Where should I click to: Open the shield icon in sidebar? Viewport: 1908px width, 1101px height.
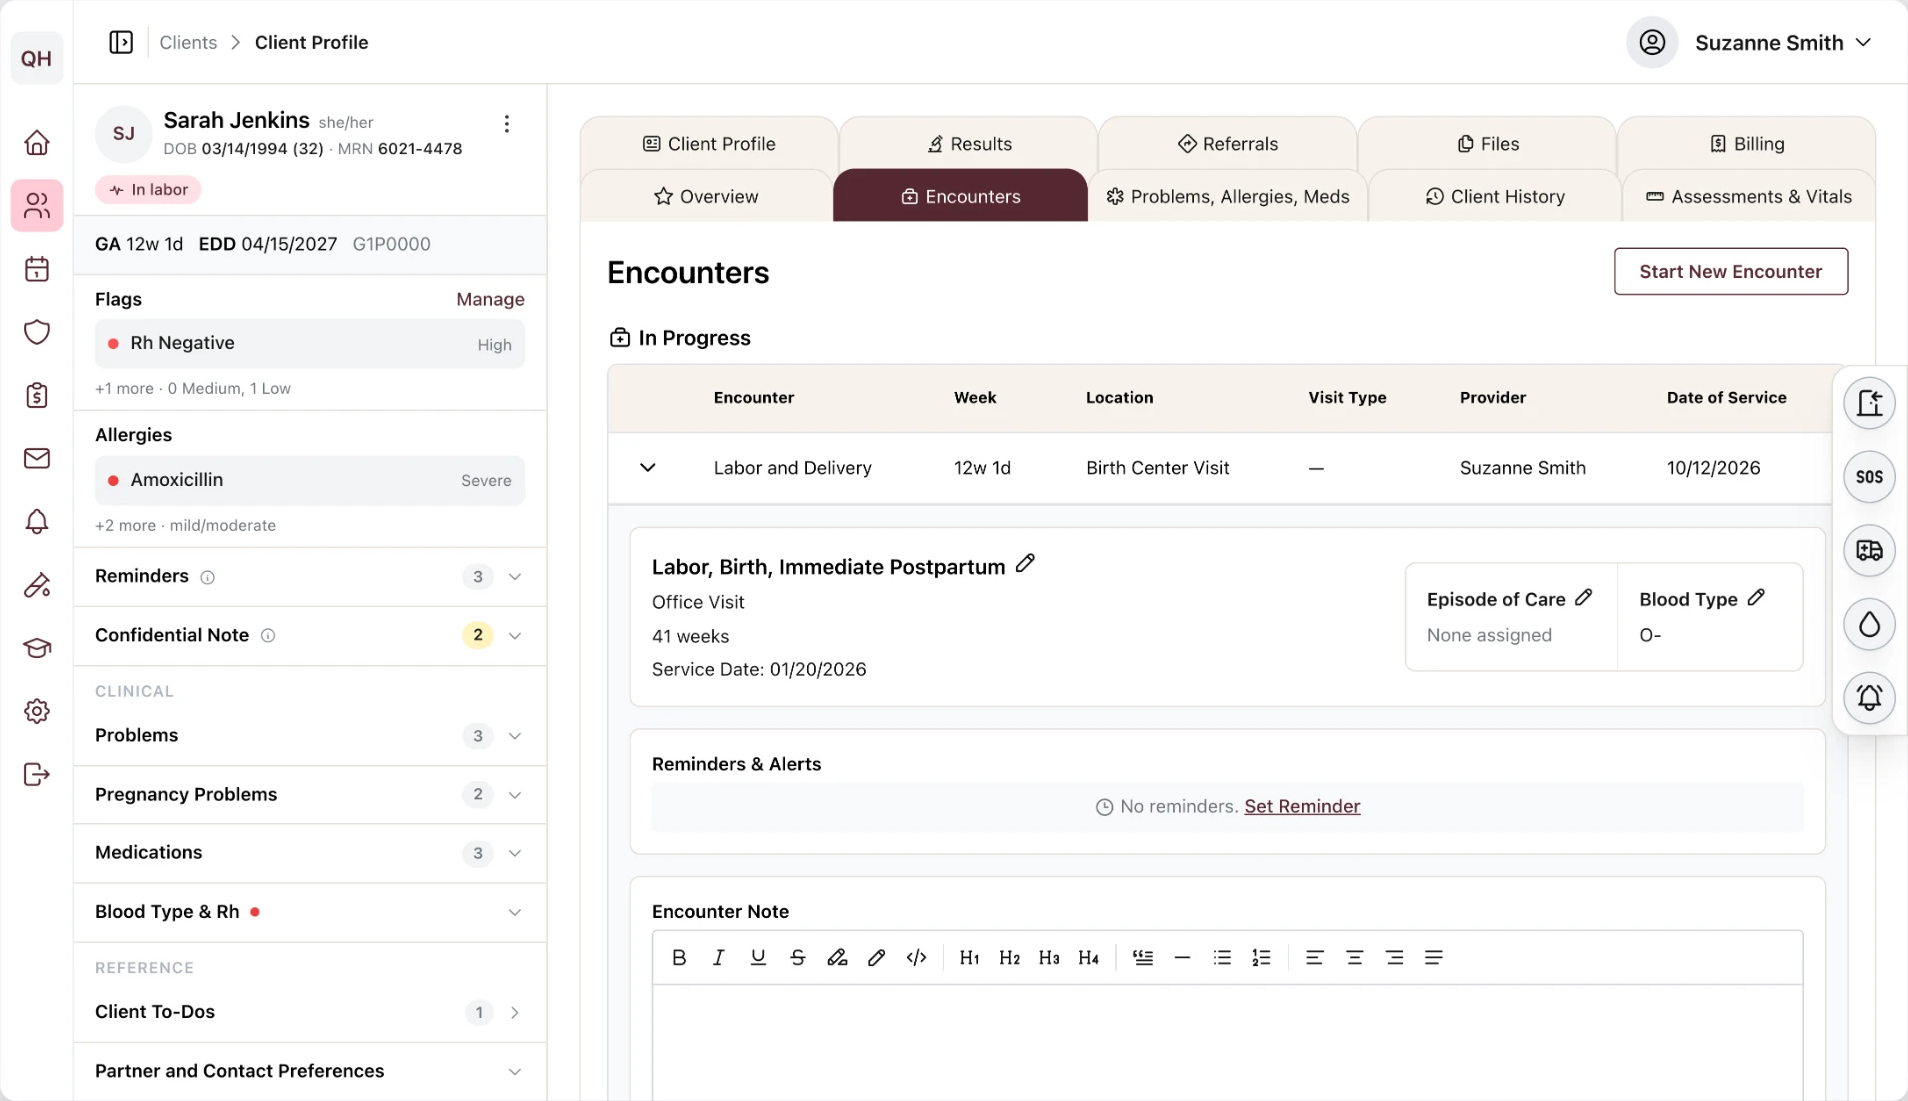tap(37, 332)
